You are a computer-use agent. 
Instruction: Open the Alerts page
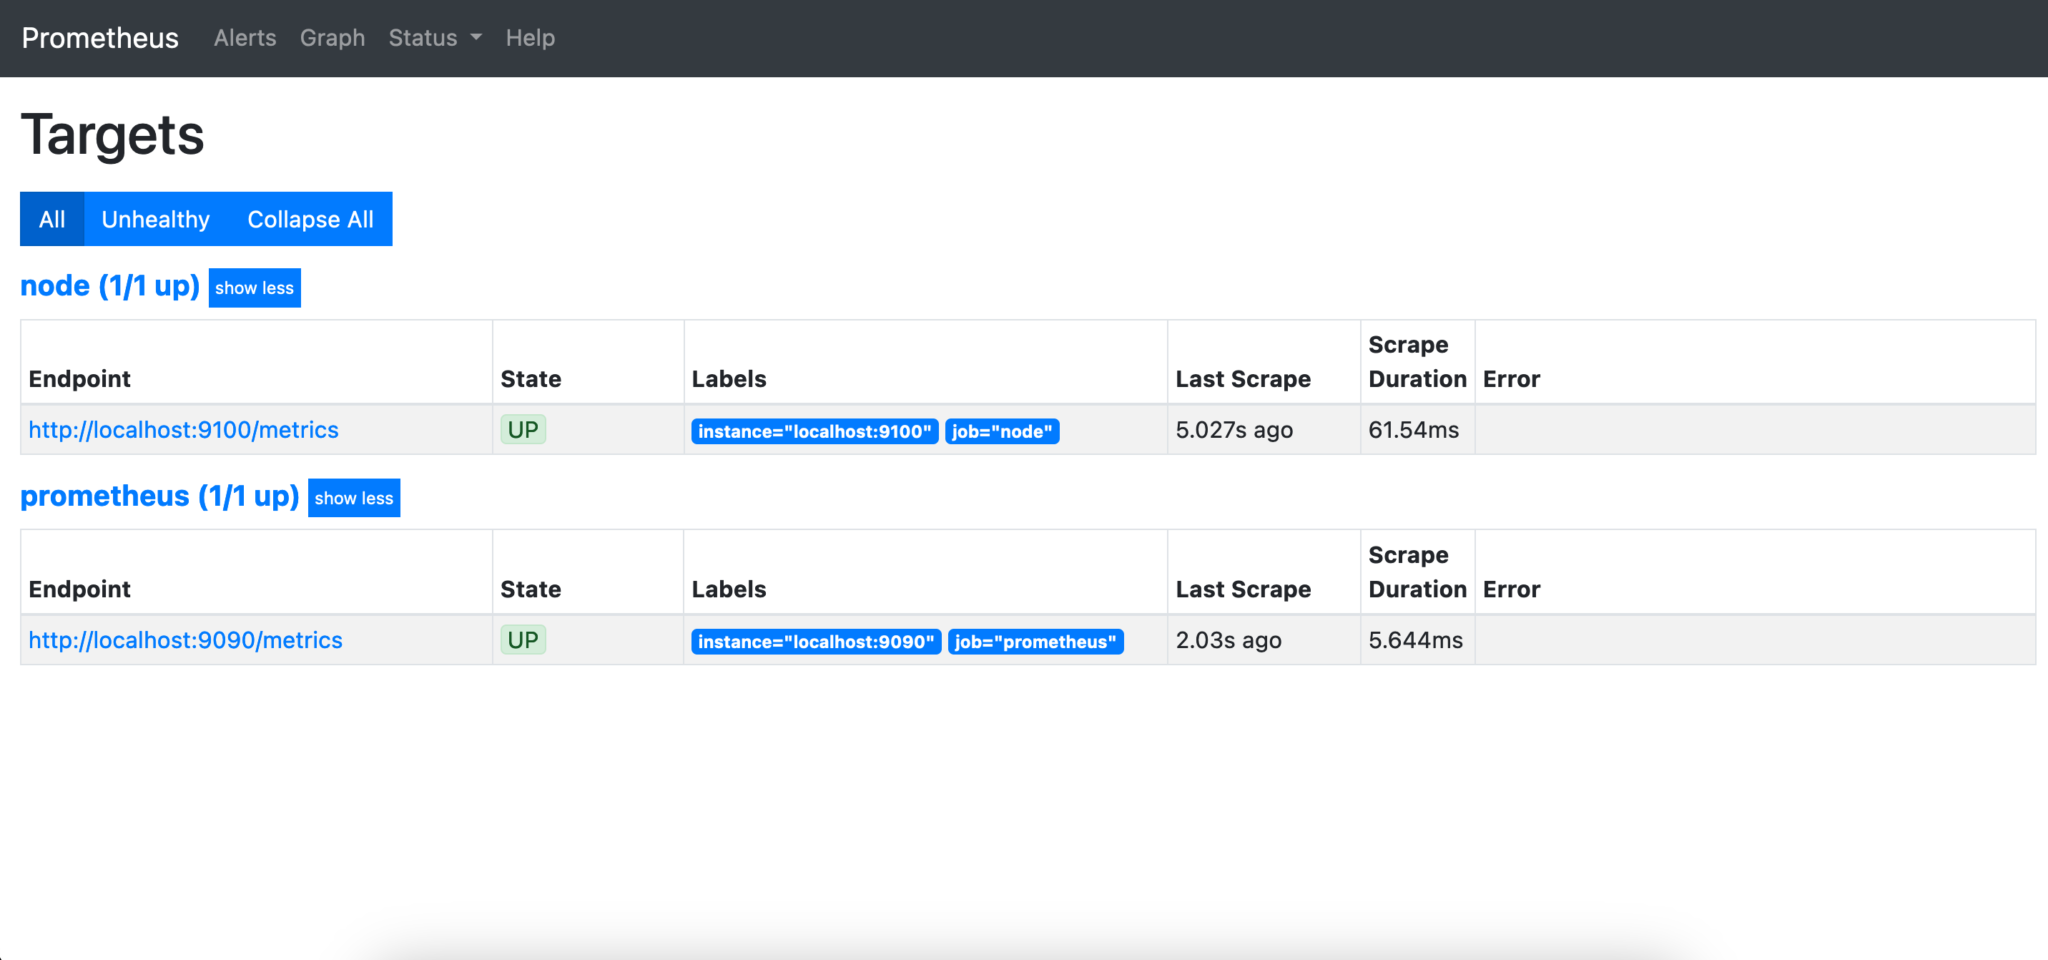[244, 38]
